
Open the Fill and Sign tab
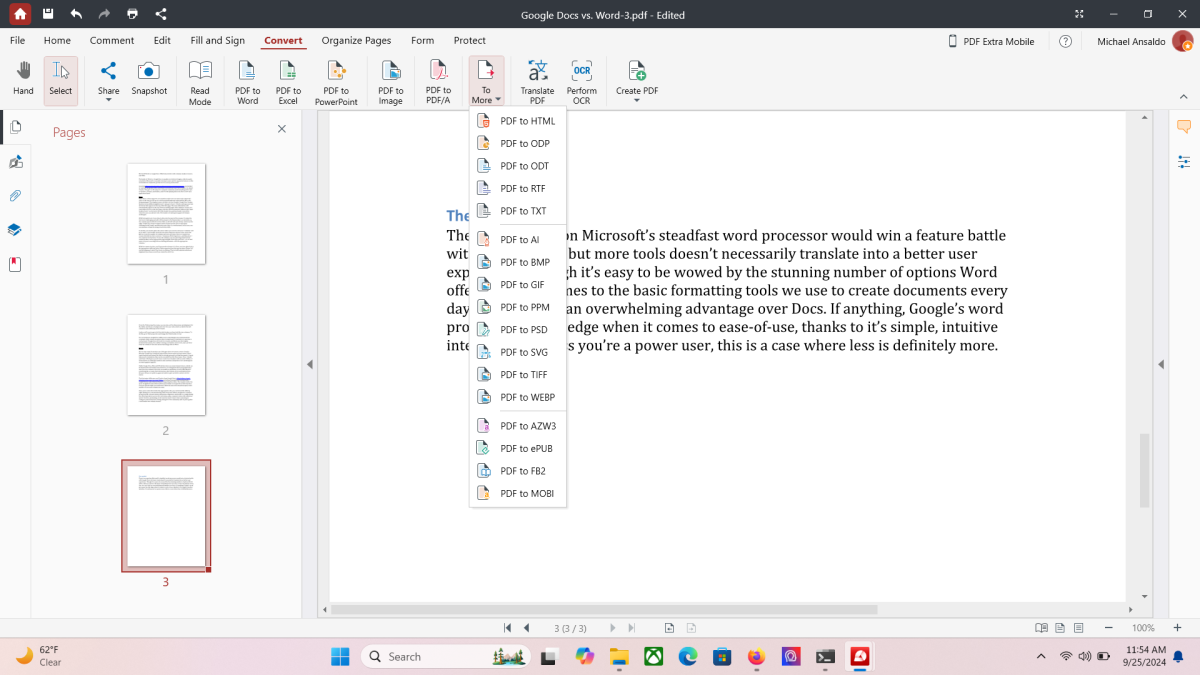click(x=218, y=41)
